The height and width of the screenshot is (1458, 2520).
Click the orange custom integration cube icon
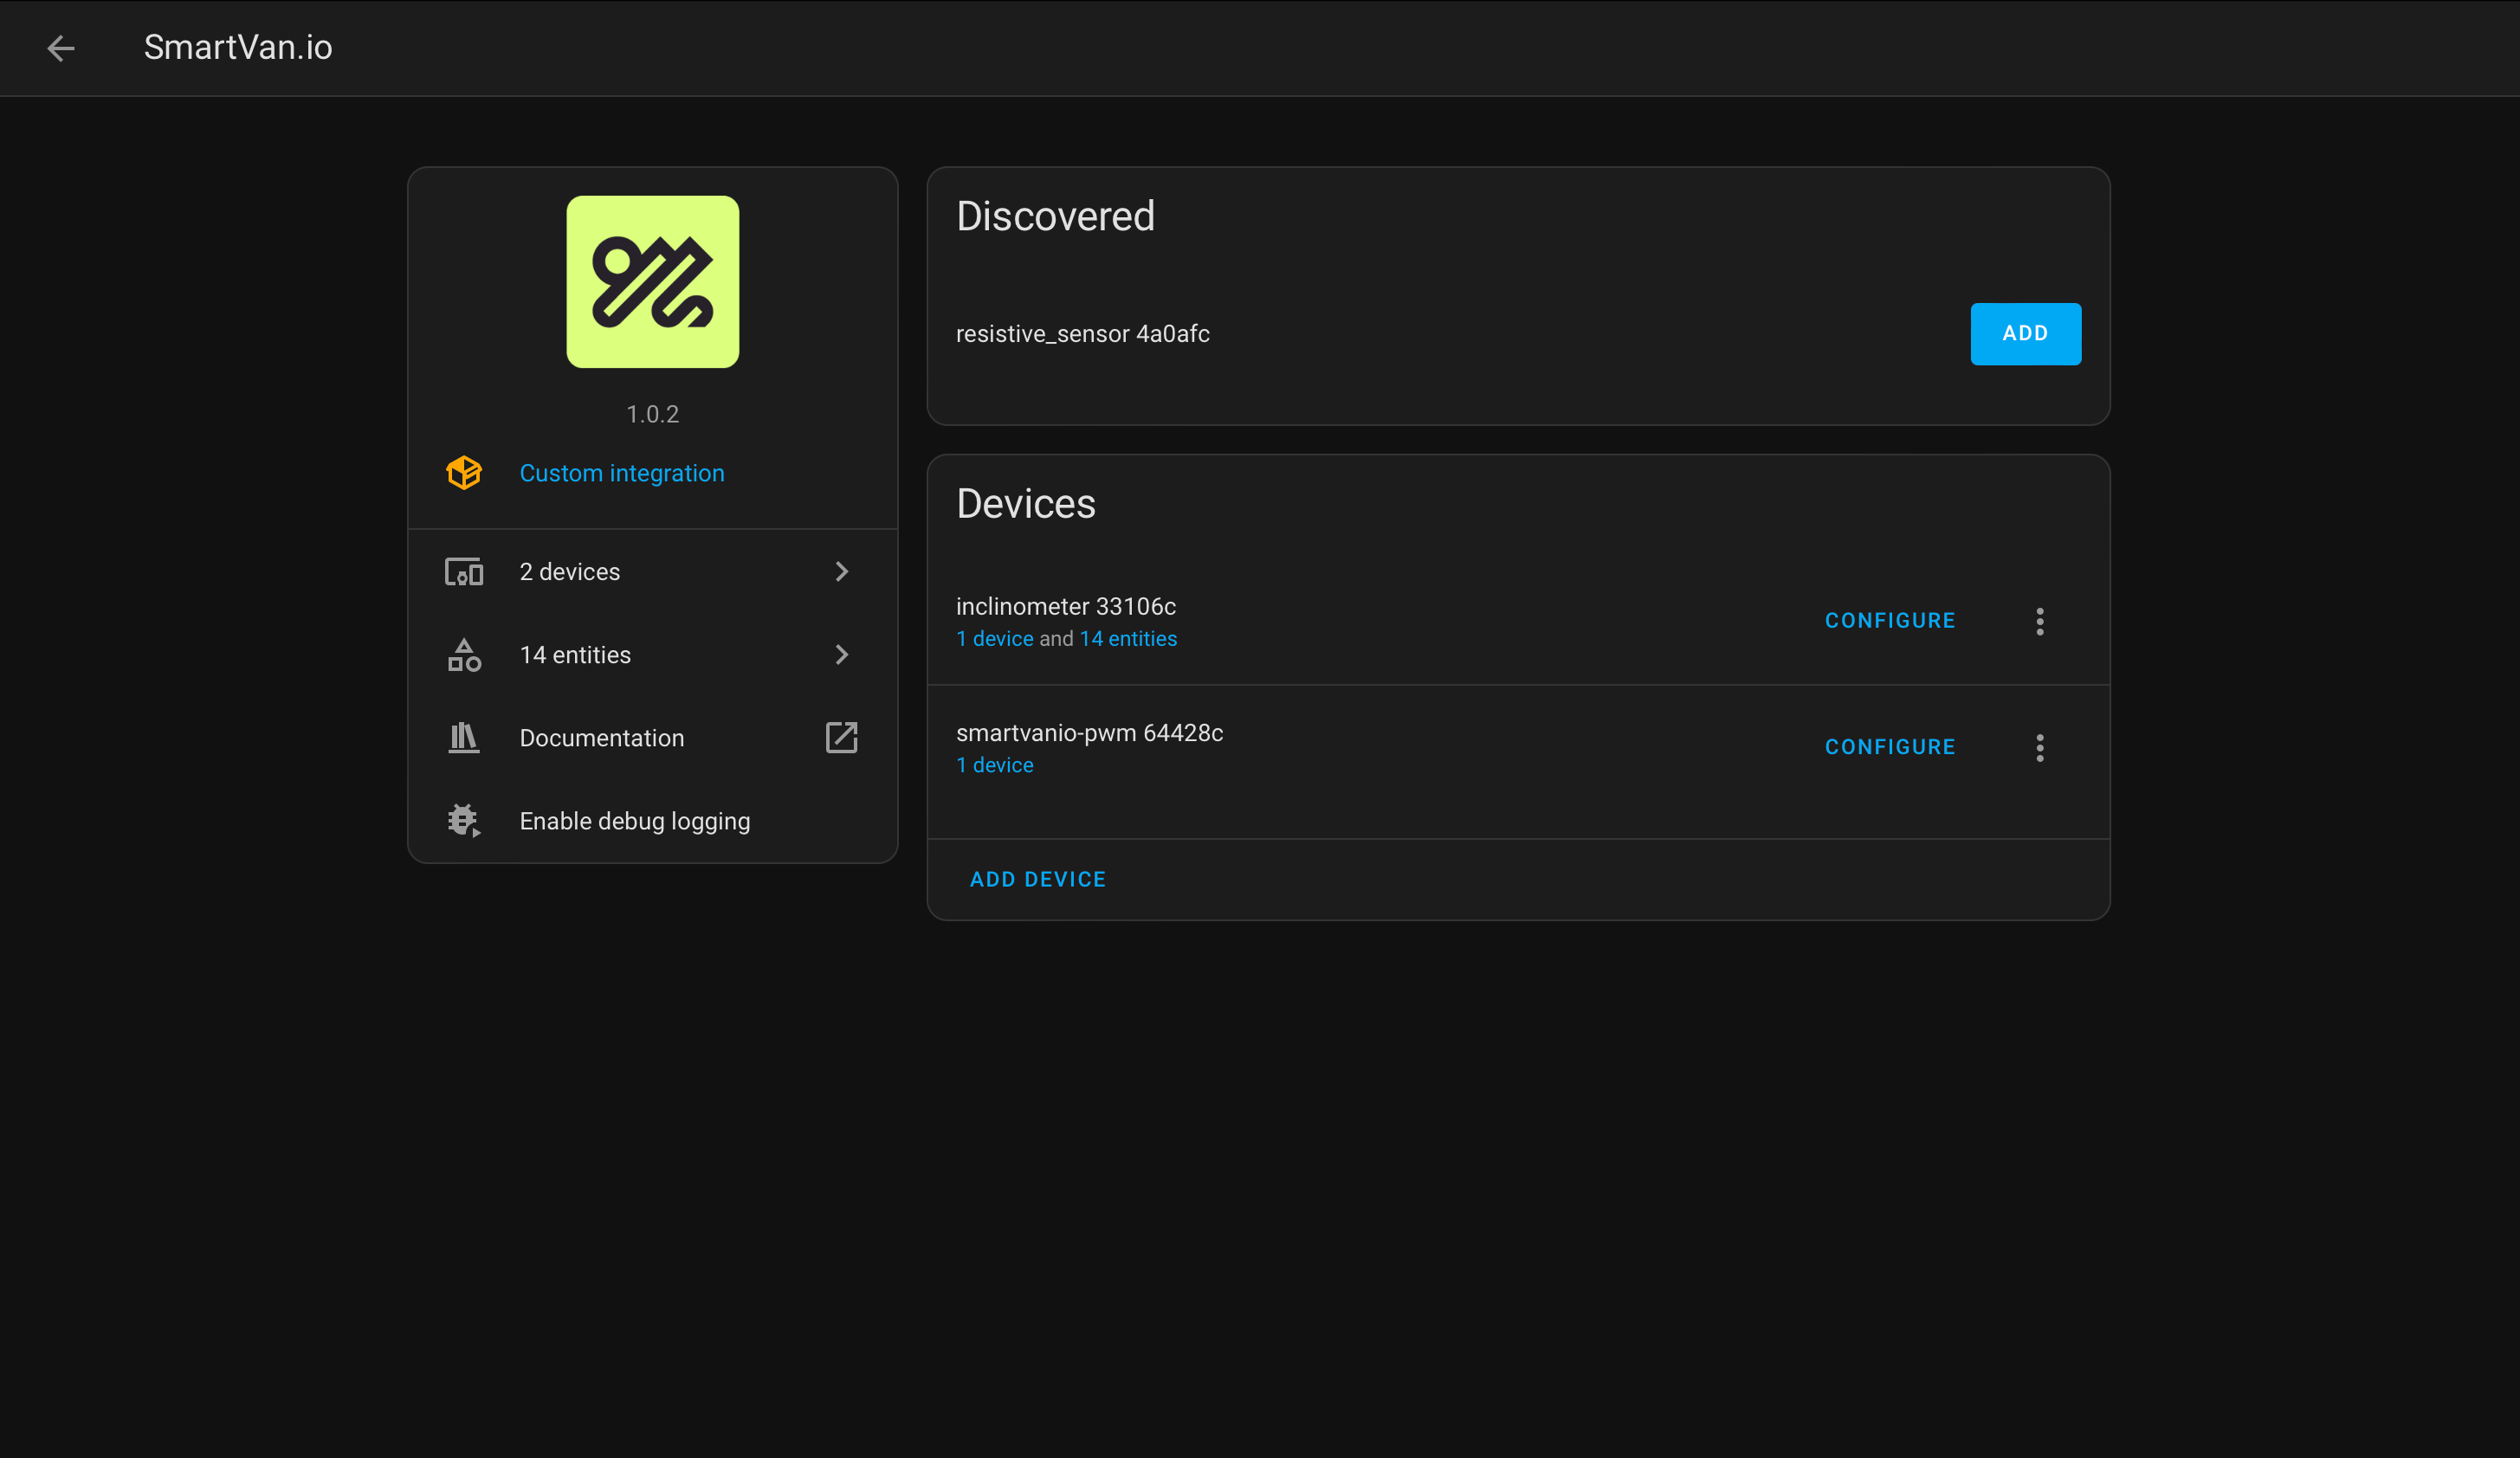point(464,473)
